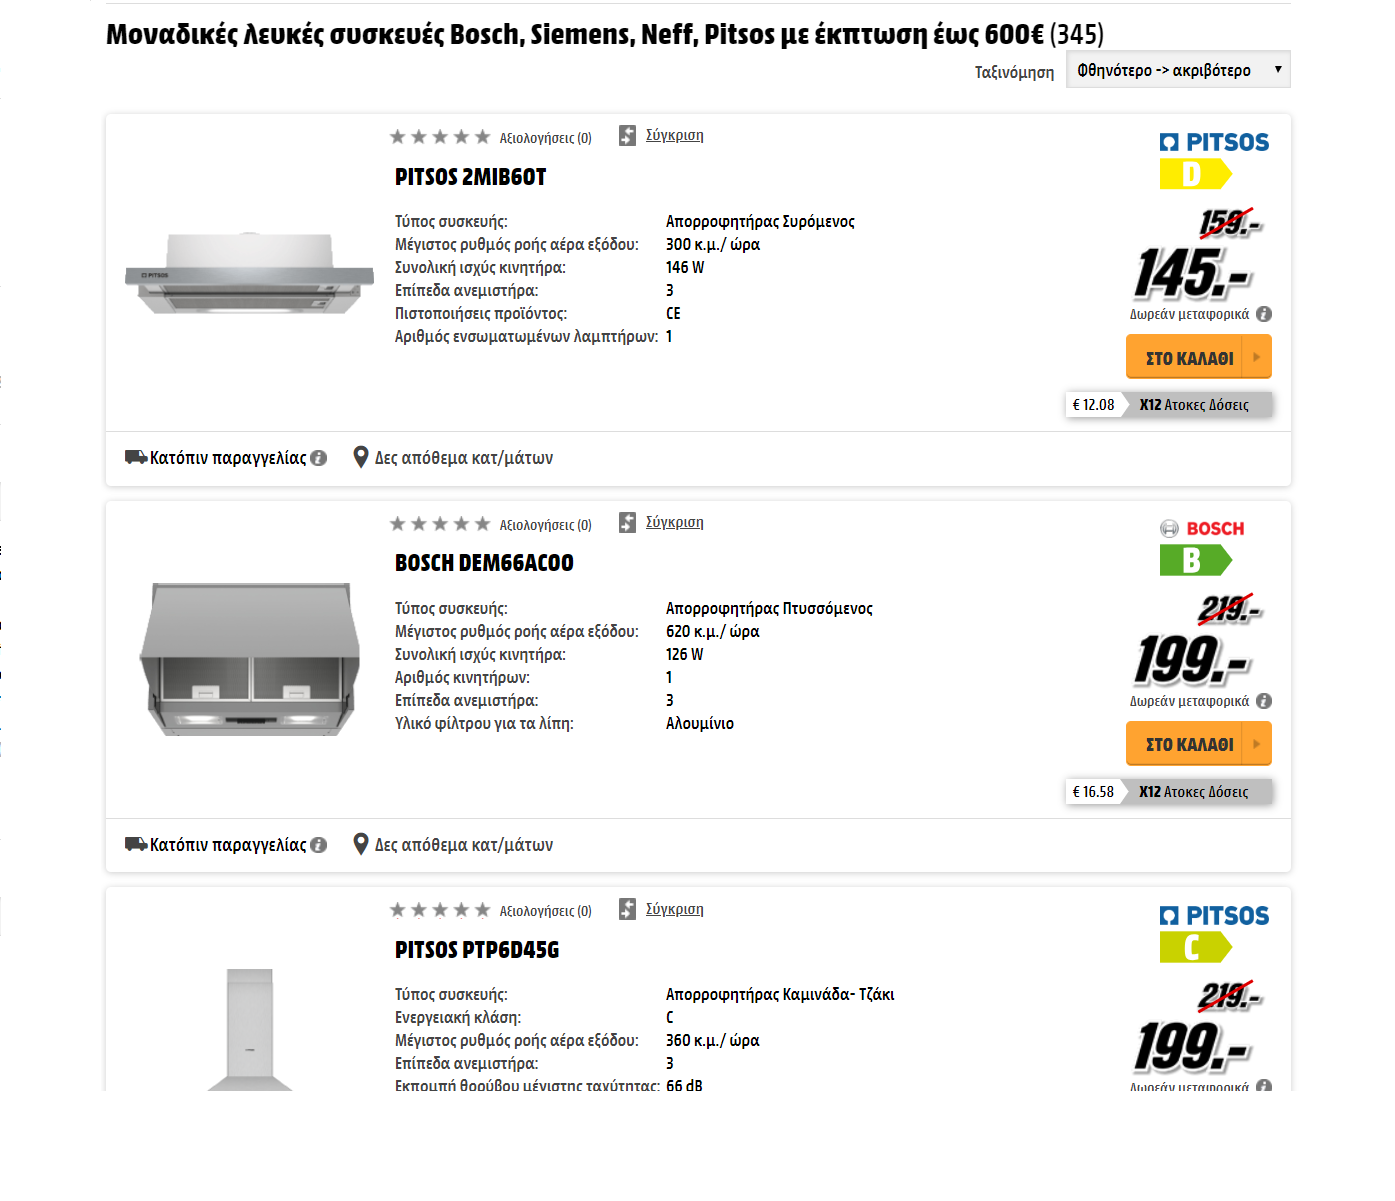Open the sorting dropdown menu
The image size is (1395, 1201).
click(x=1177, y=70)
